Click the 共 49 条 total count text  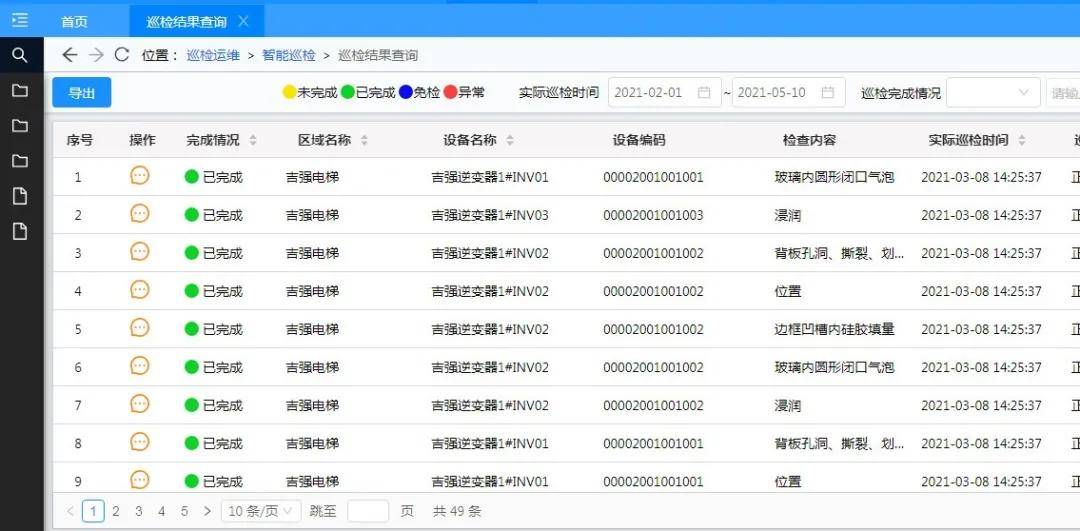coord(457,511)
